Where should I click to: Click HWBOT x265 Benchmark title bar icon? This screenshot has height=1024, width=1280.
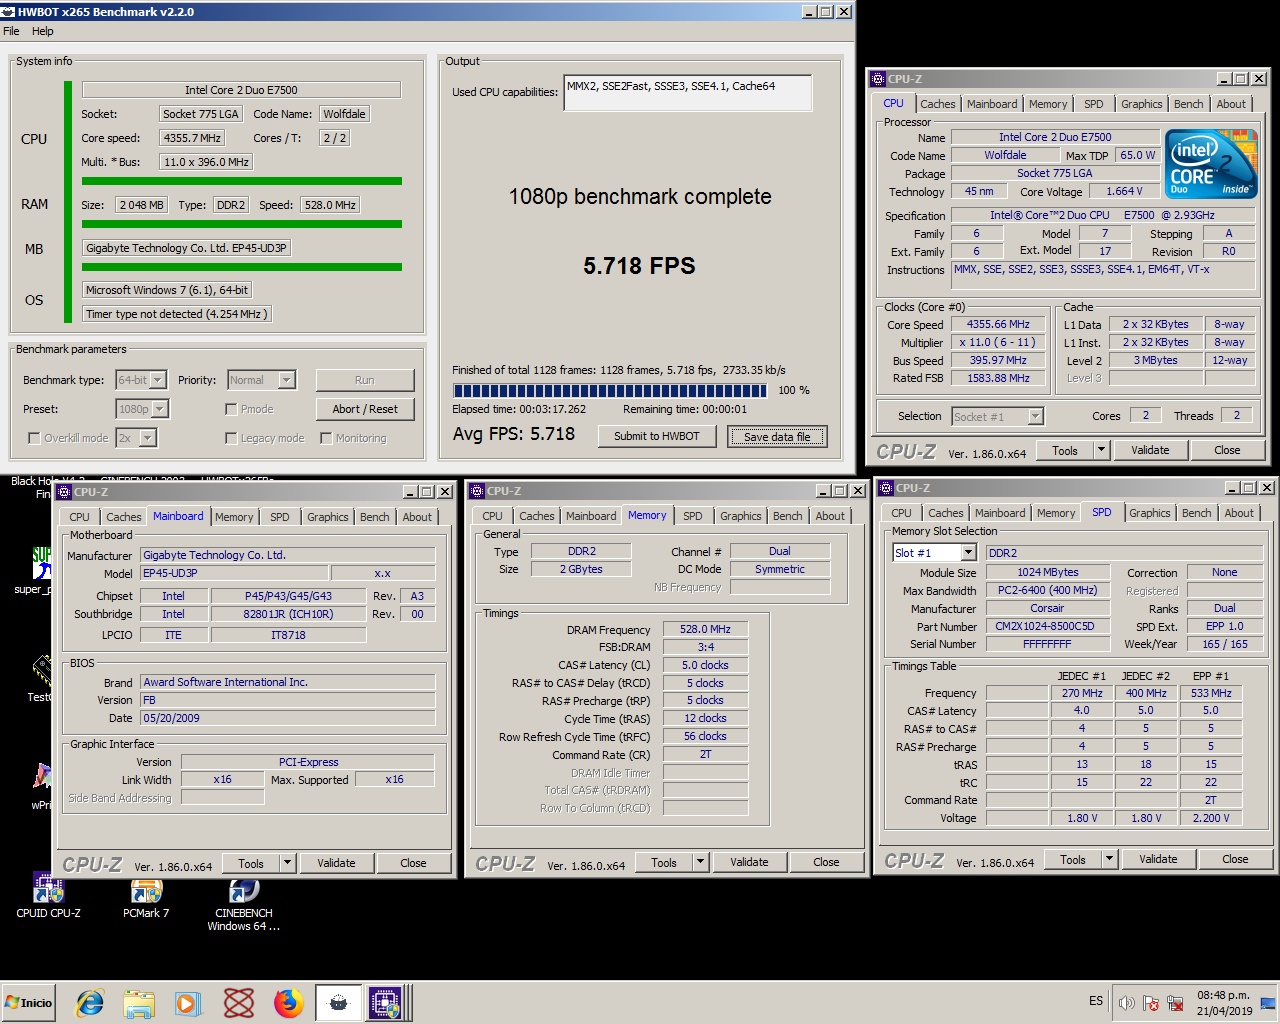9,12
